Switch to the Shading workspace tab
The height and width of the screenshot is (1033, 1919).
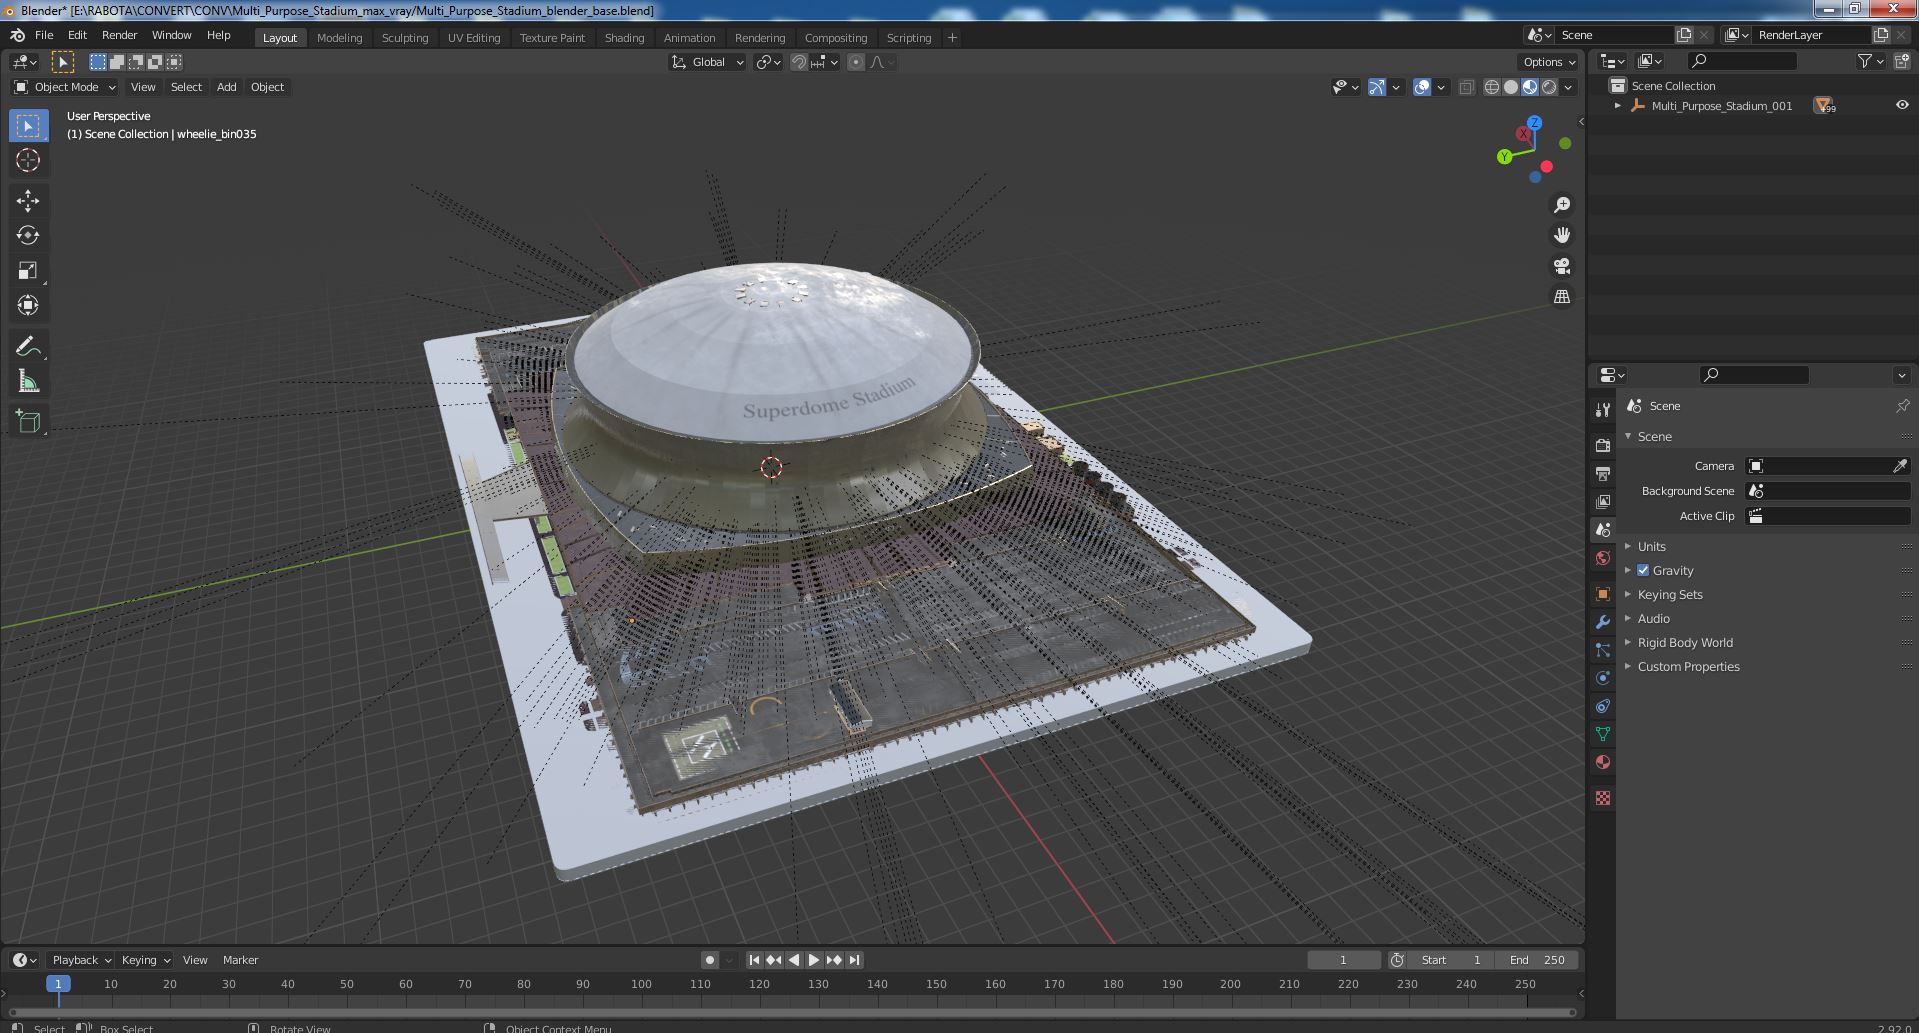[624, 38]
